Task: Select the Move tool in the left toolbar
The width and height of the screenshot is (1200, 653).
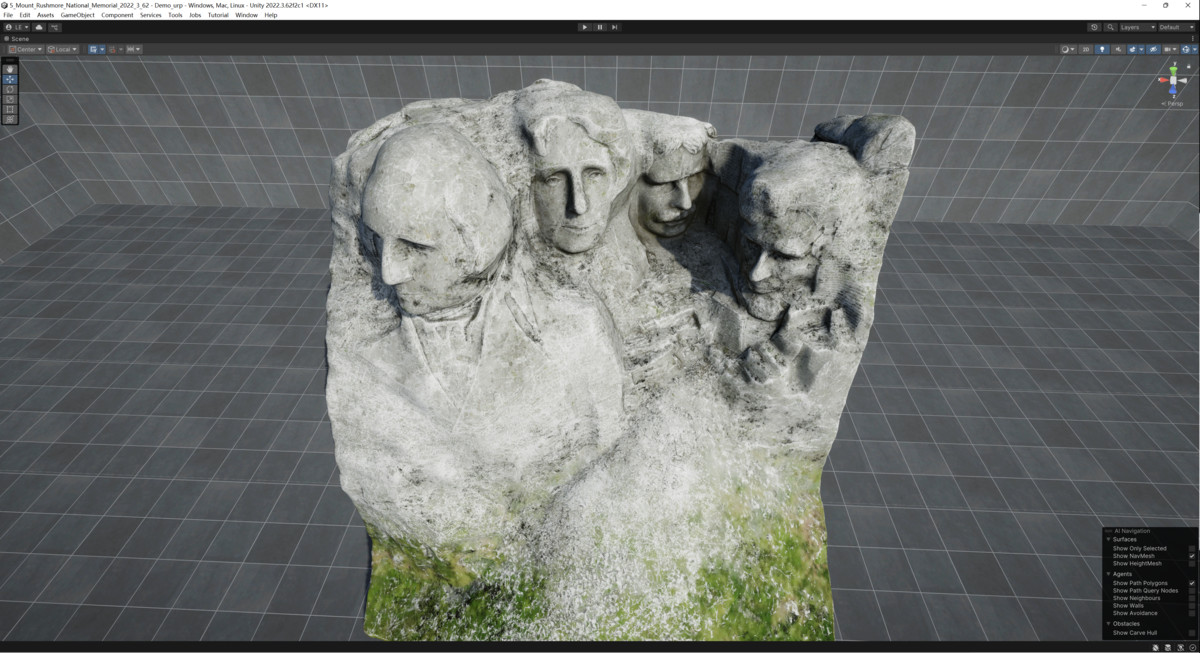Action: pyautogui.click(x=8, y=78)
